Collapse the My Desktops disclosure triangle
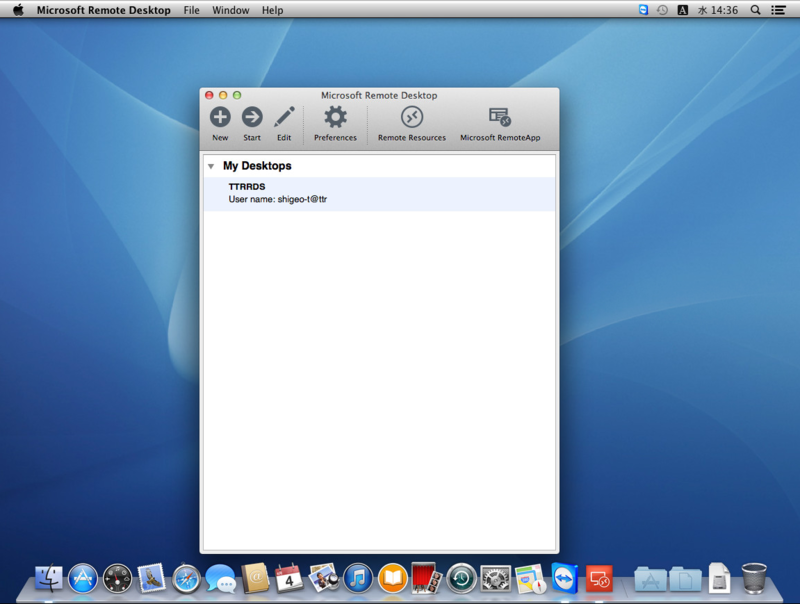Viewport: 800px width, 604px height. tap(211, 166)
